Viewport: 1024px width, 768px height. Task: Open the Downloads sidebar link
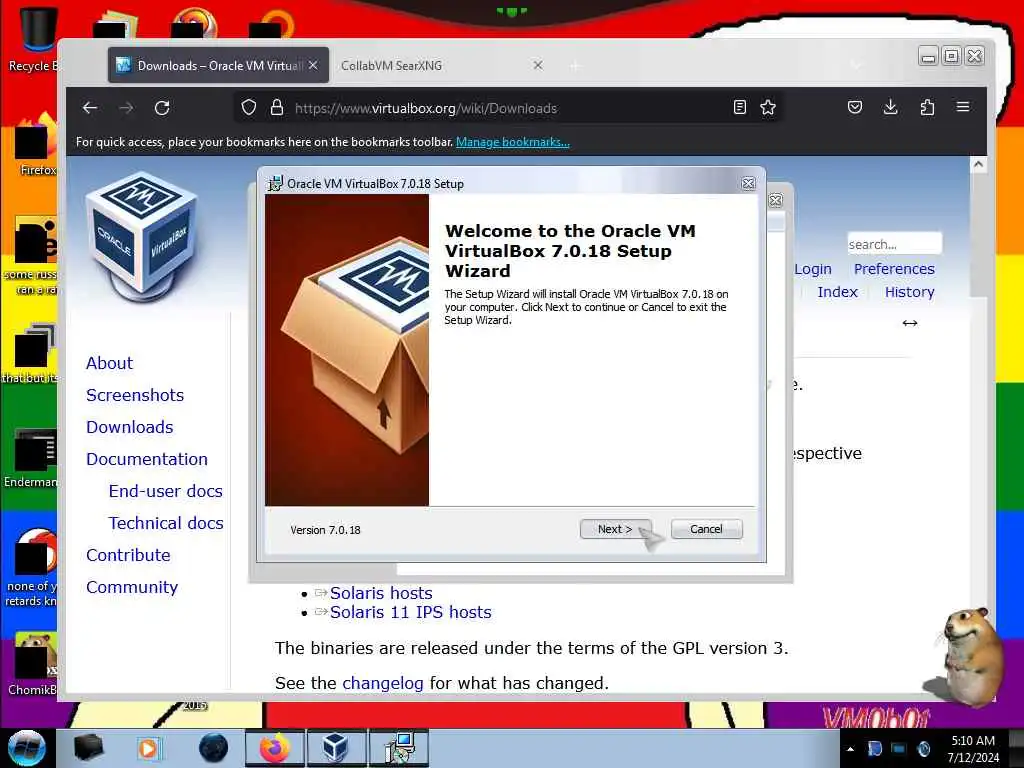tap(129, 427)
